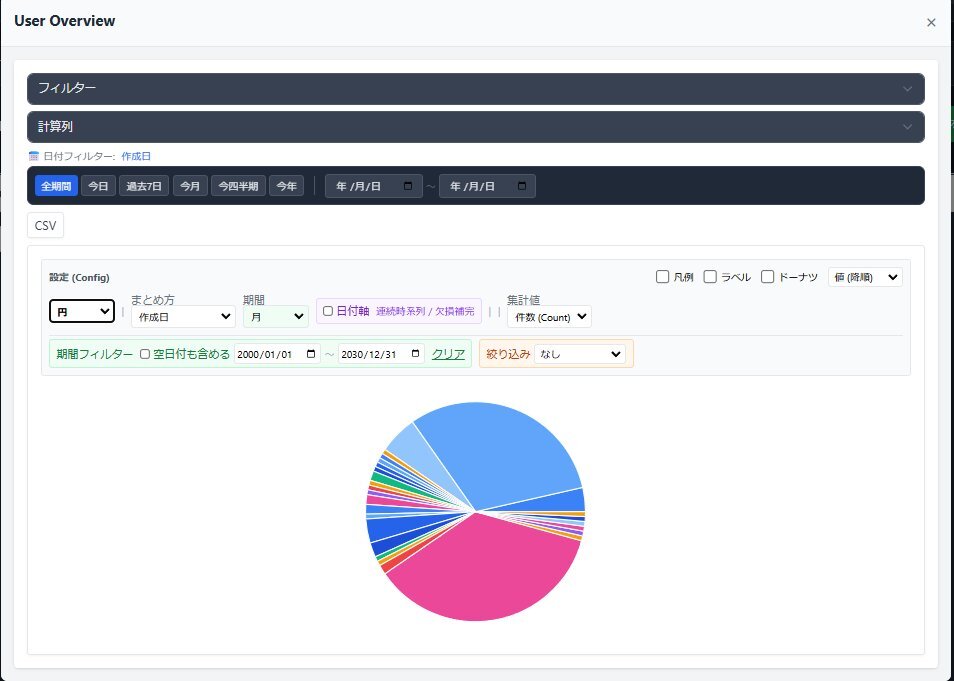954x681 pixels.
Task: Select the 全期間 date range tab
Action: tap(56, 186)
